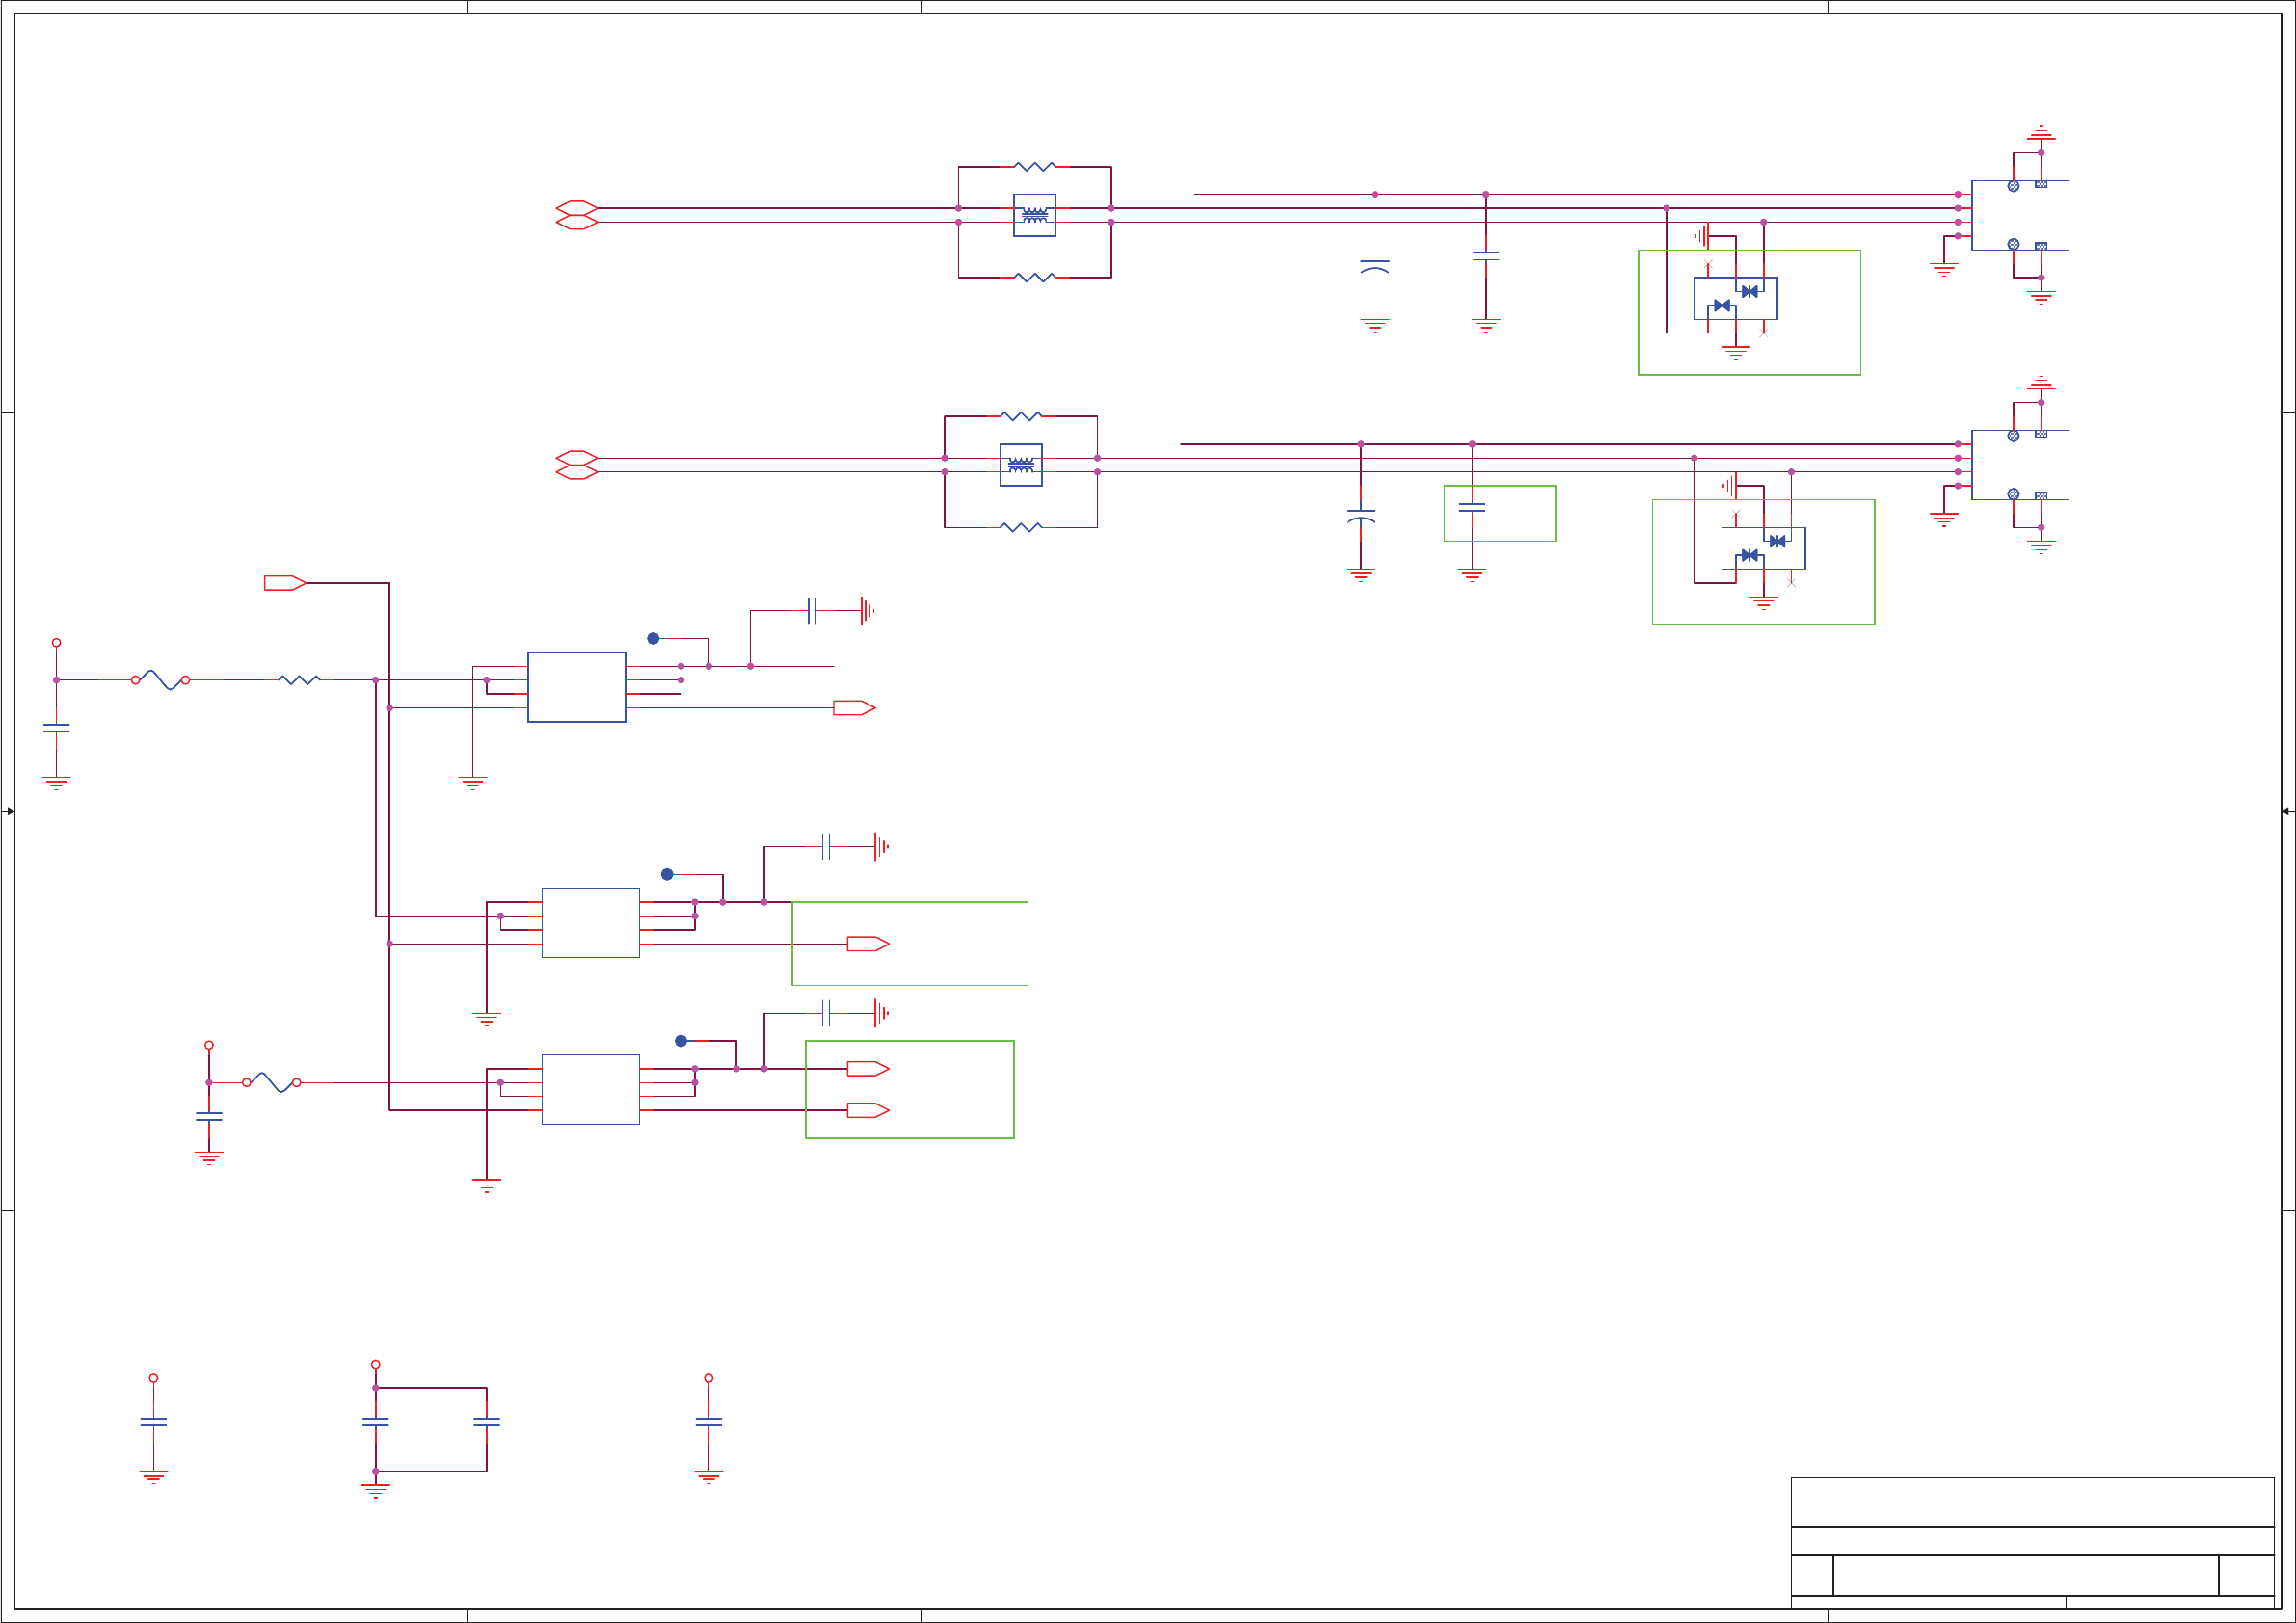Select the top IC block with thick border
Screen dimensions: 2296x1623
point(576,687)
